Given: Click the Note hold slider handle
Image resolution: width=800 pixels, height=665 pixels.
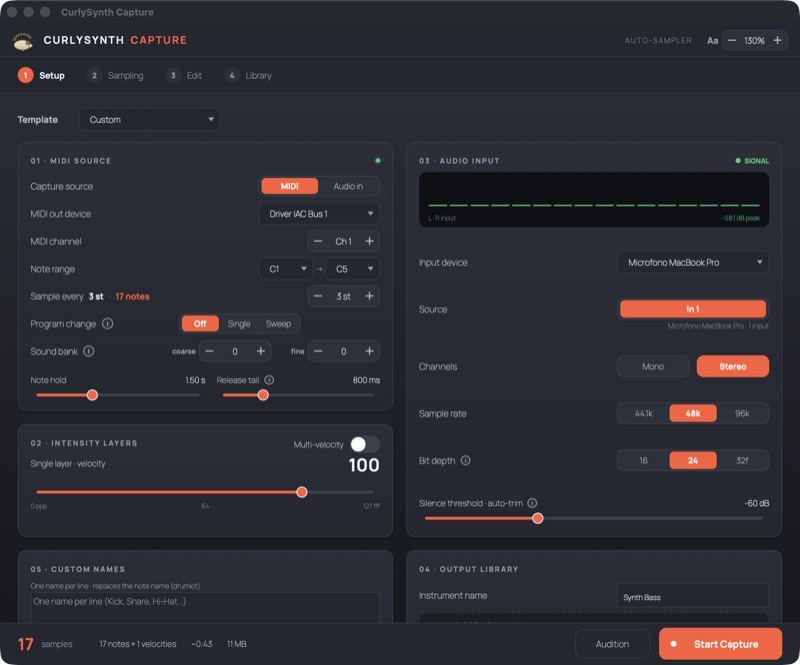Looking at the screenshot, I should (92, 395).
